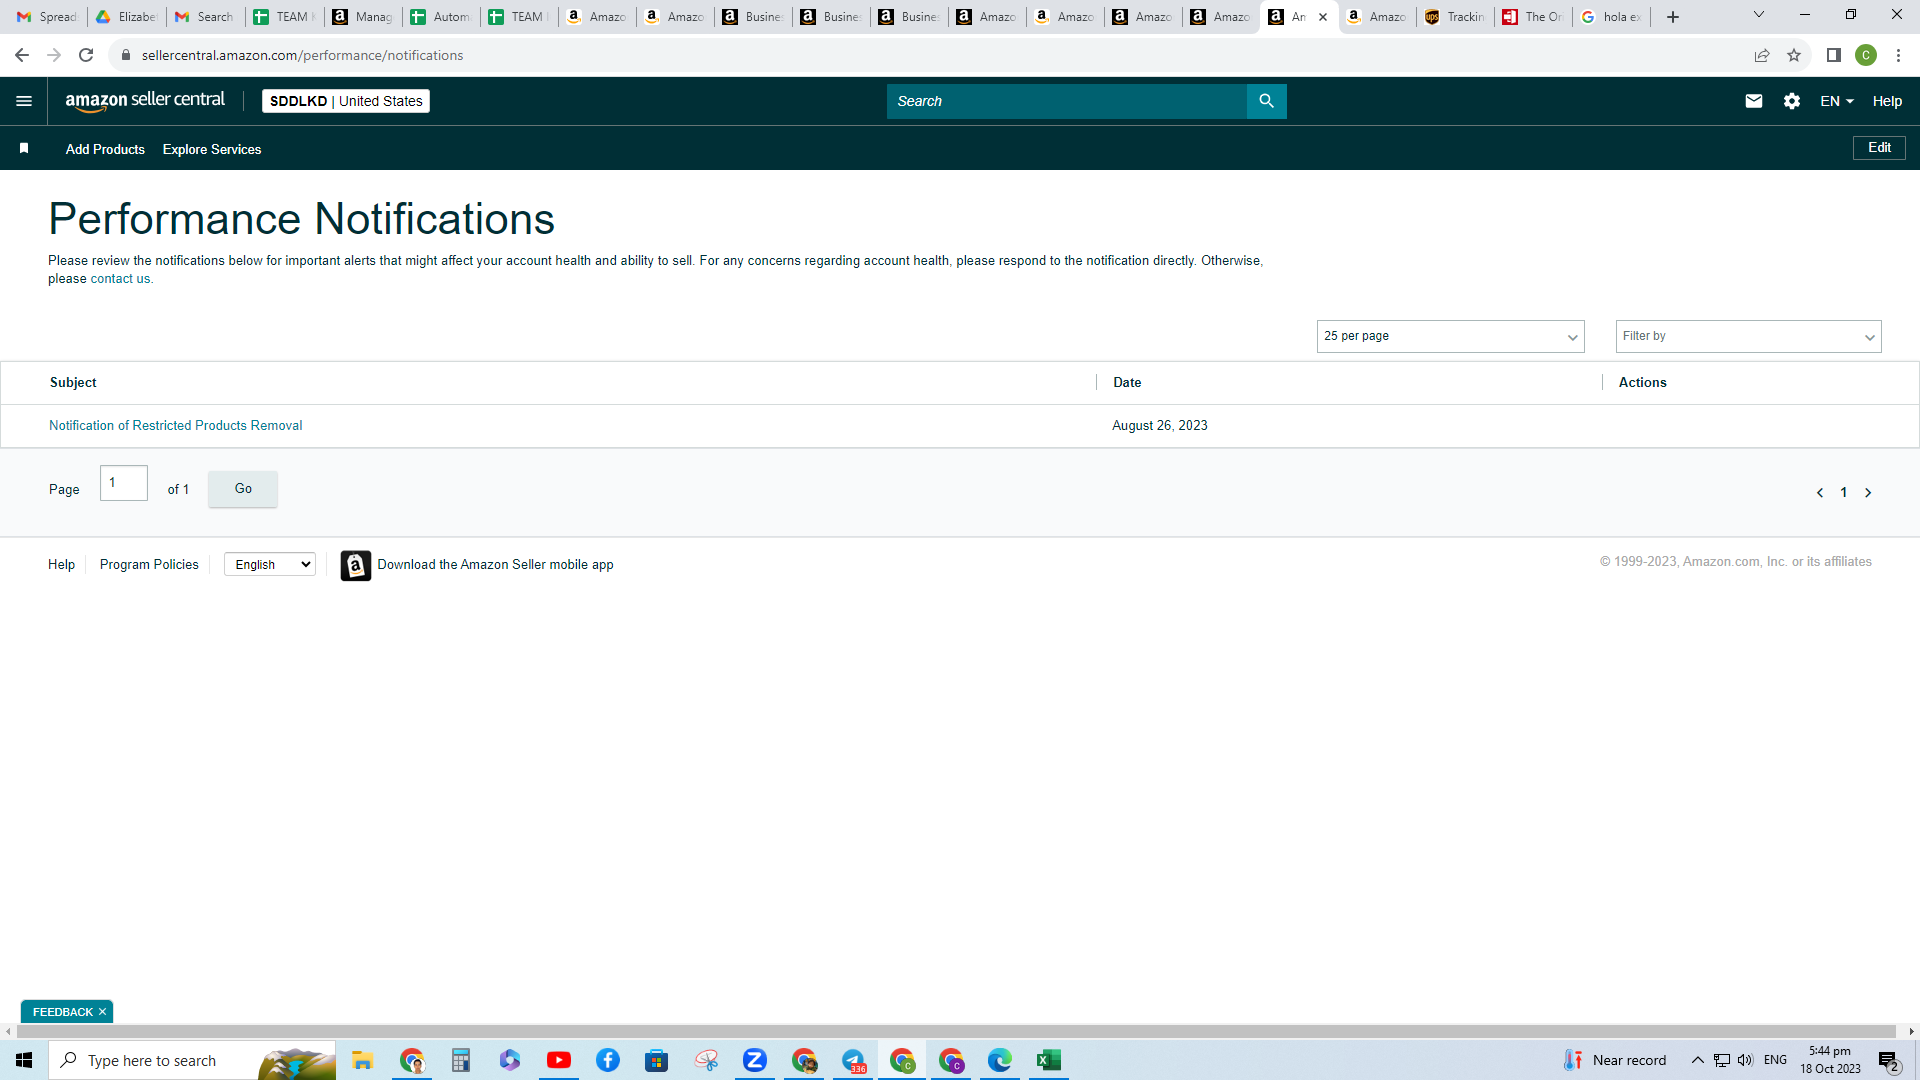Screen dimensions: 1920x1080
Task: Open the Filter by dropdown
Action: [x=1748, y=336]
